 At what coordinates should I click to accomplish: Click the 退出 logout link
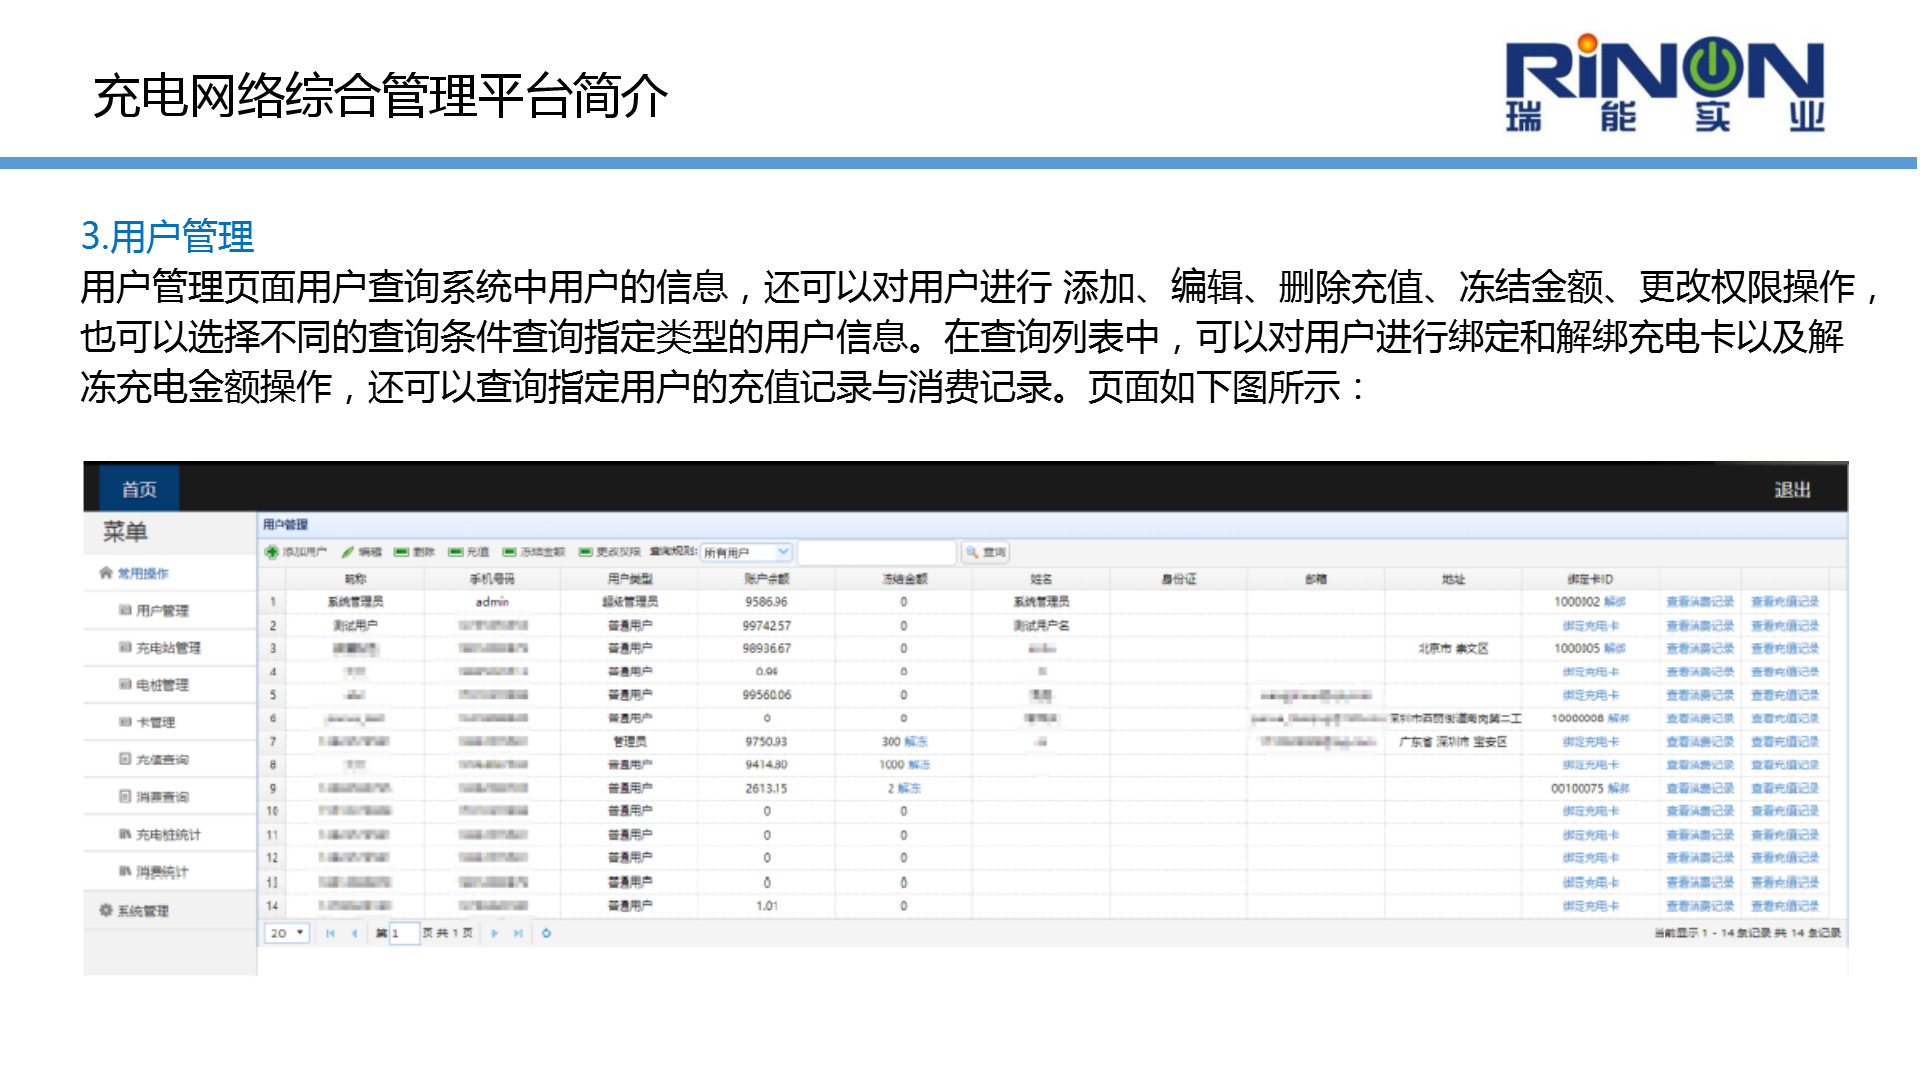coord(1791,490)
